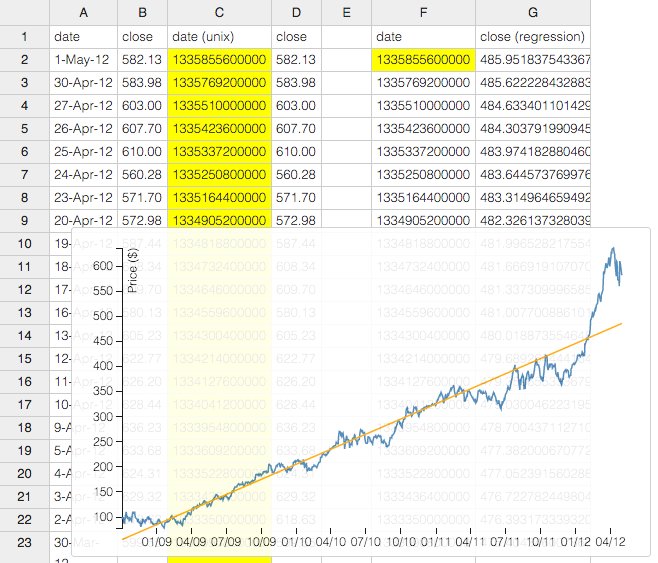Click yellow cell 1335164400000 in column C
This screenshot has height=563, width=658.
click(x=219, y=198)
